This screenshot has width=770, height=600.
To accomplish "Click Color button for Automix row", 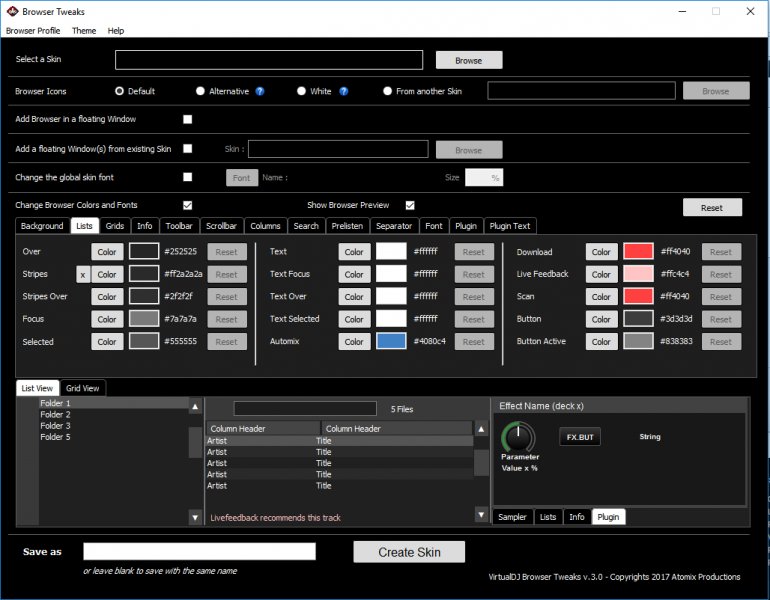I will [354, 342].
